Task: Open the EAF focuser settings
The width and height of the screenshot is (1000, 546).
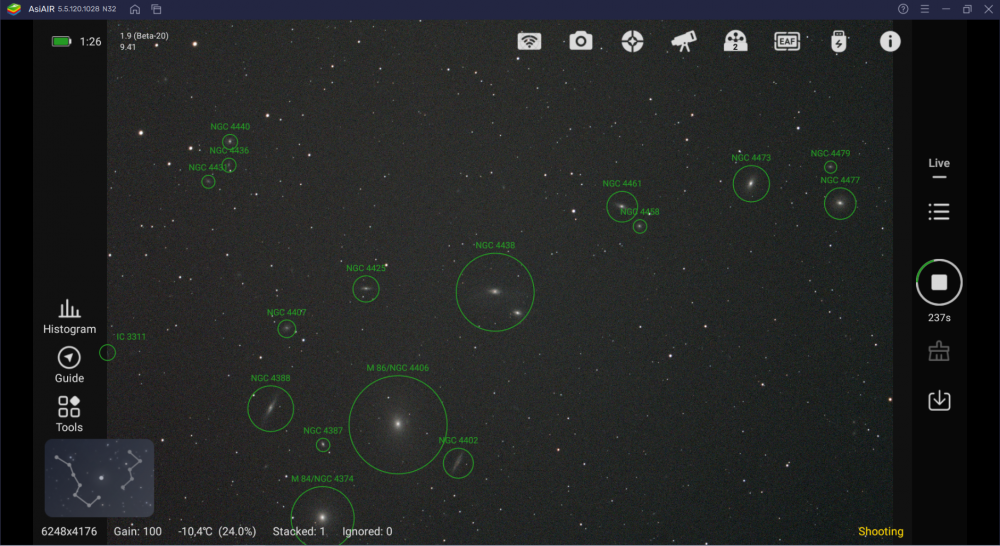Action: (x=787, y=41)
